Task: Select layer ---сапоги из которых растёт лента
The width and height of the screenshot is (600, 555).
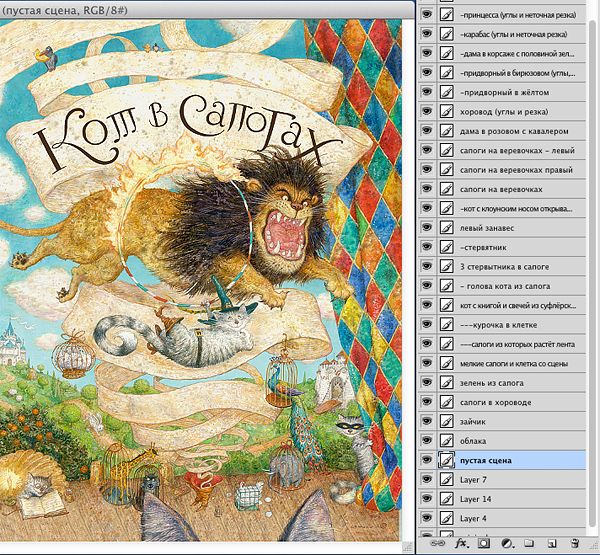Action: [x=517, y=344]
